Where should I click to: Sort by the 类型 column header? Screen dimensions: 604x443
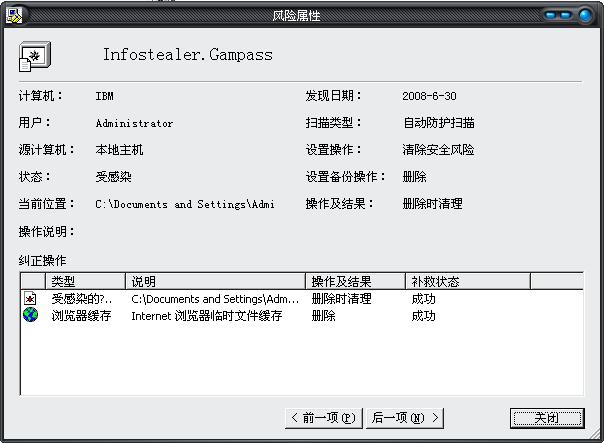pos(86,281)
